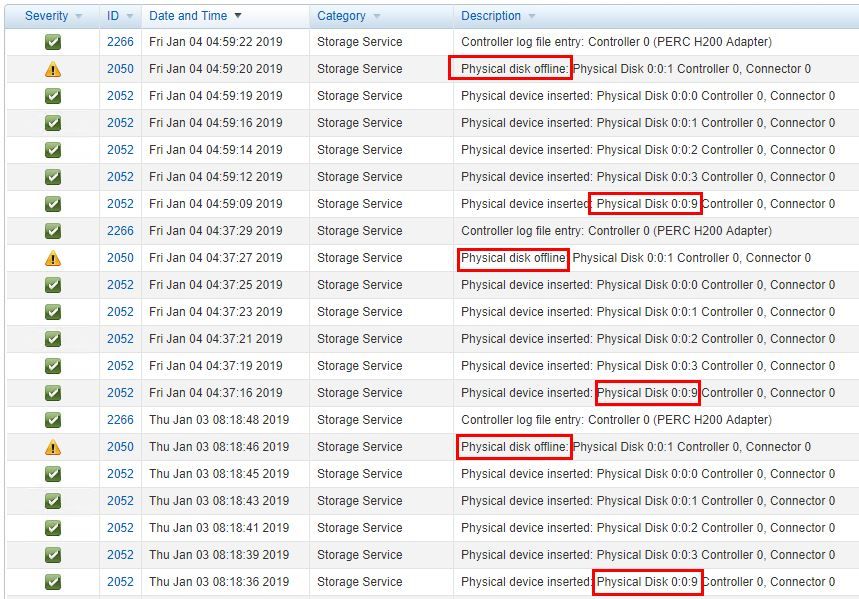Click warning icon for 04:59:20 disk offline event

(53, 69)
